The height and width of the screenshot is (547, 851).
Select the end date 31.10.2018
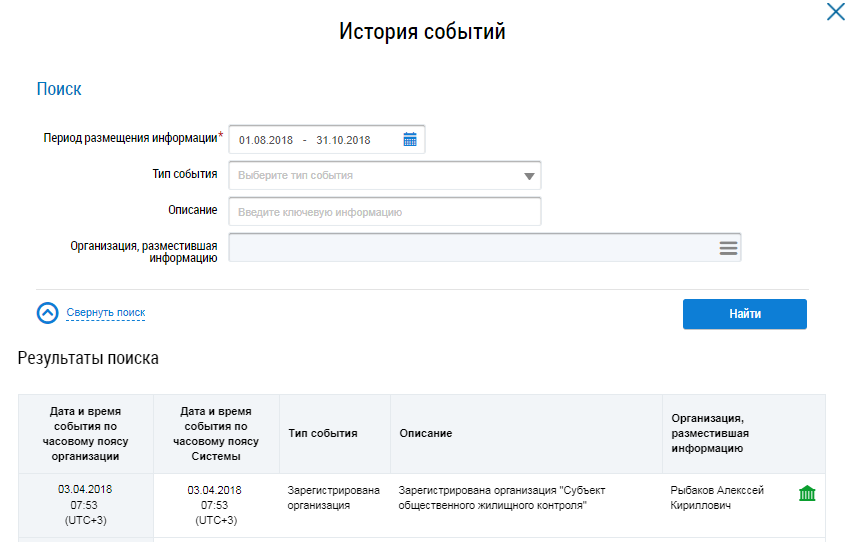[x=343, y=140]
